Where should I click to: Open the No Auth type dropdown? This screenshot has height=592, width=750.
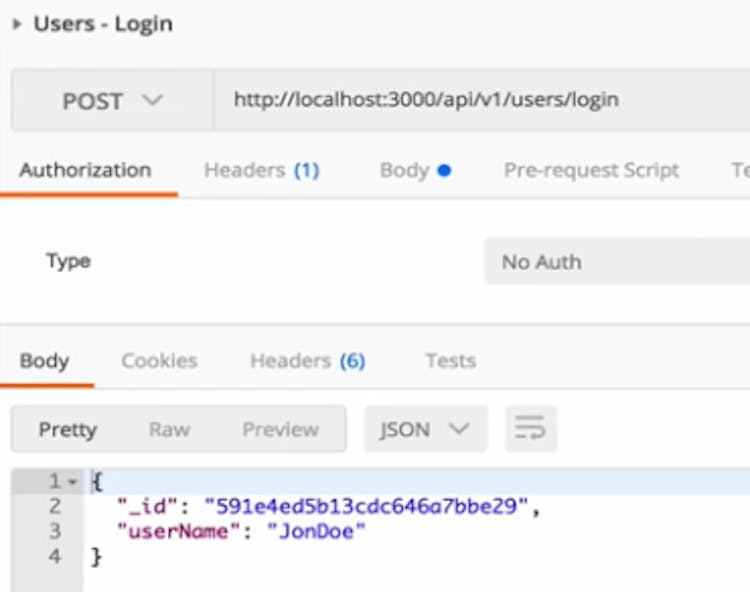(x=617, y=262)
